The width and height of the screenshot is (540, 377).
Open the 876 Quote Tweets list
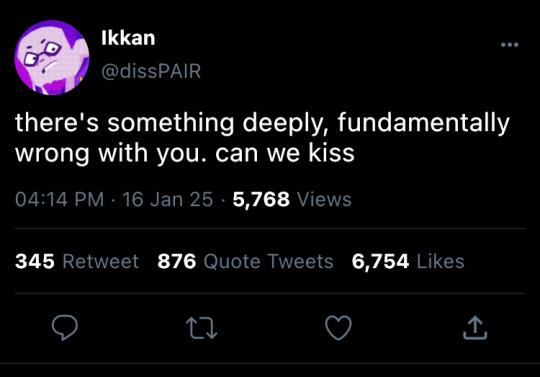245,261
